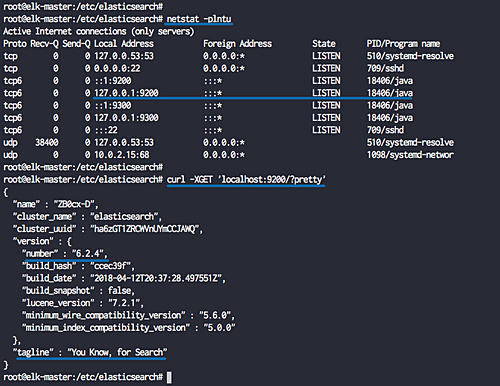Click the "1098/systemd-networ" program name
500x386 pixels.
[x=410, y=155]
